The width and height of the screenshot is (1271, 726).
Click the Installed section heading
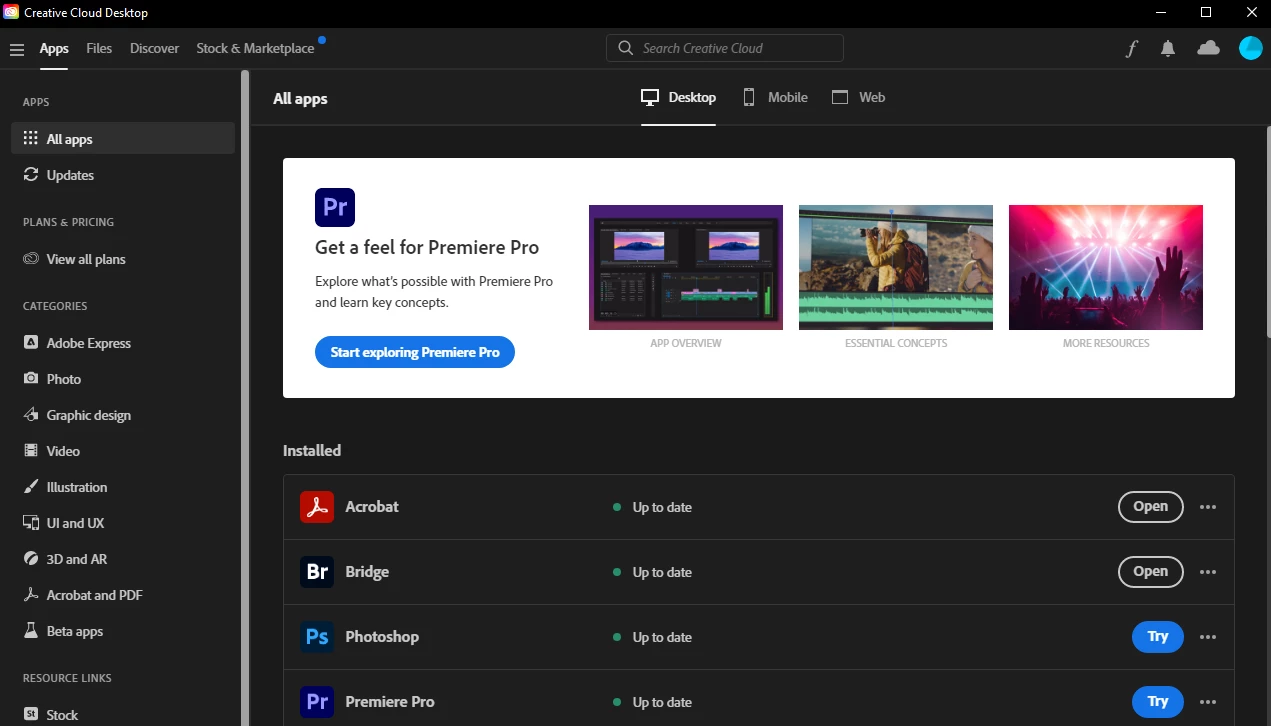pos(312,450)
